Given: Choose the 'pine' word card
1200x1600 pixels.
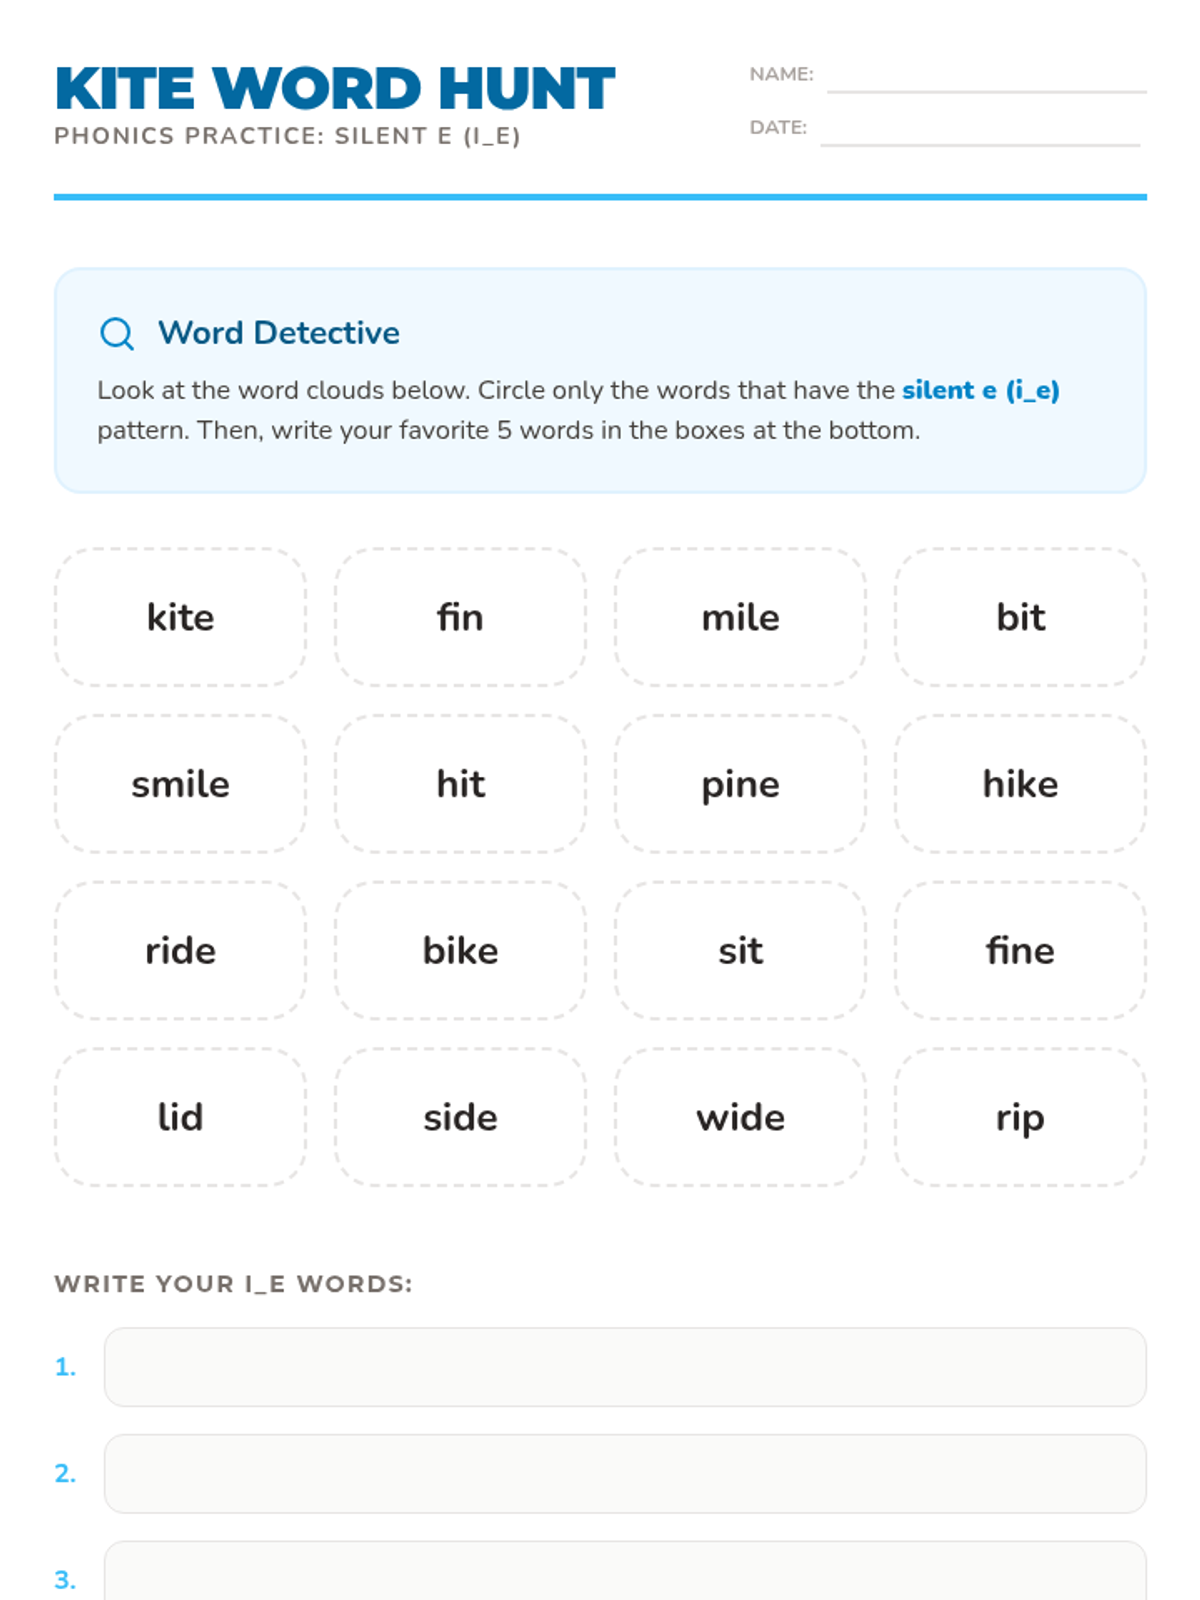Looking at the screenshot, I should tap(740, 784).
